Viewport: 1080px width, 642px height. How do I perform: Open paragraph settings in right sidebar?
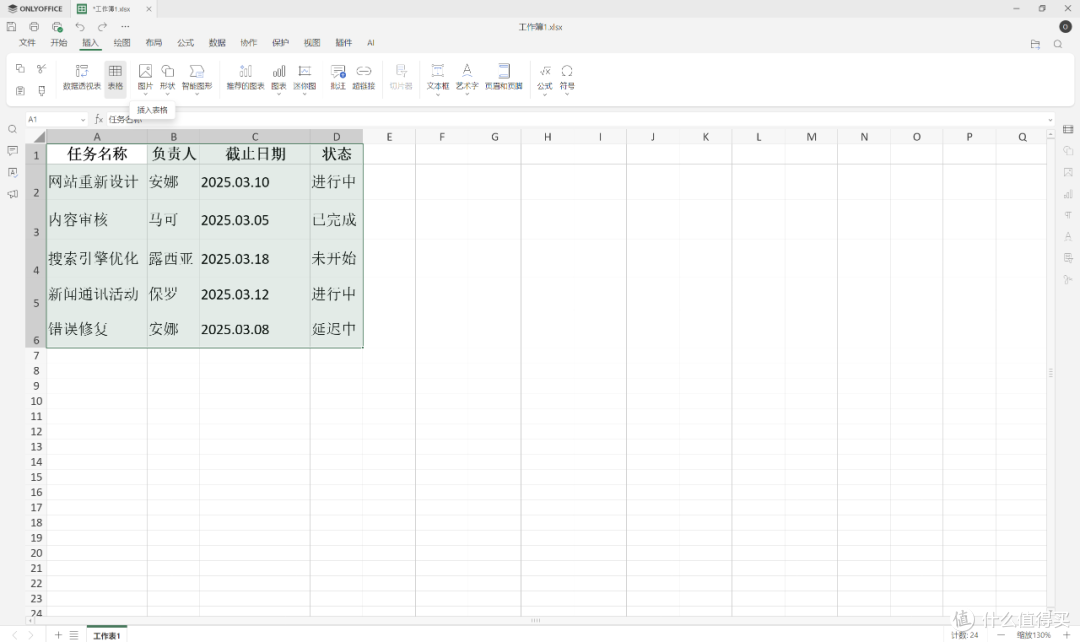[x=1068, y=216]
